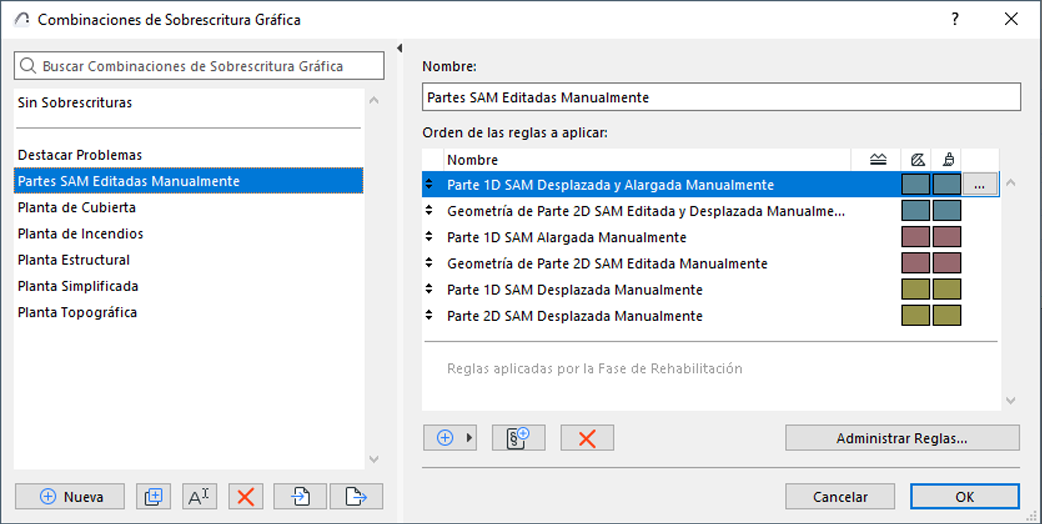Open the add rule dropdown button
This screenshot has width=1042, height=524.
coord(450,438)
